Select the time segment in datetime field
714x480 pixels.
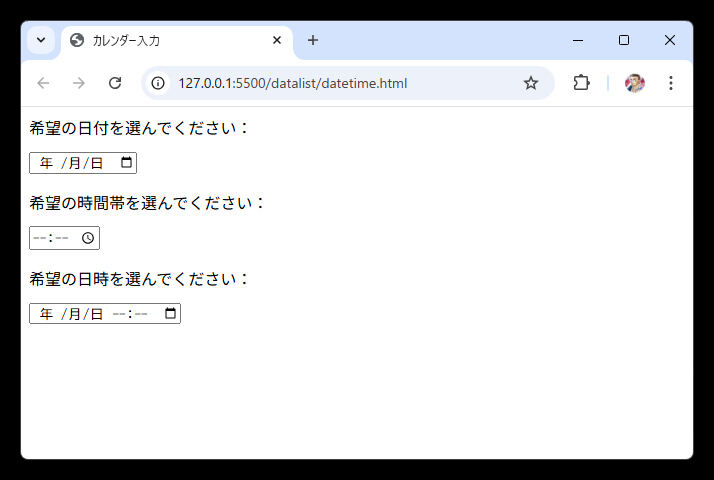tap(119, 314)
